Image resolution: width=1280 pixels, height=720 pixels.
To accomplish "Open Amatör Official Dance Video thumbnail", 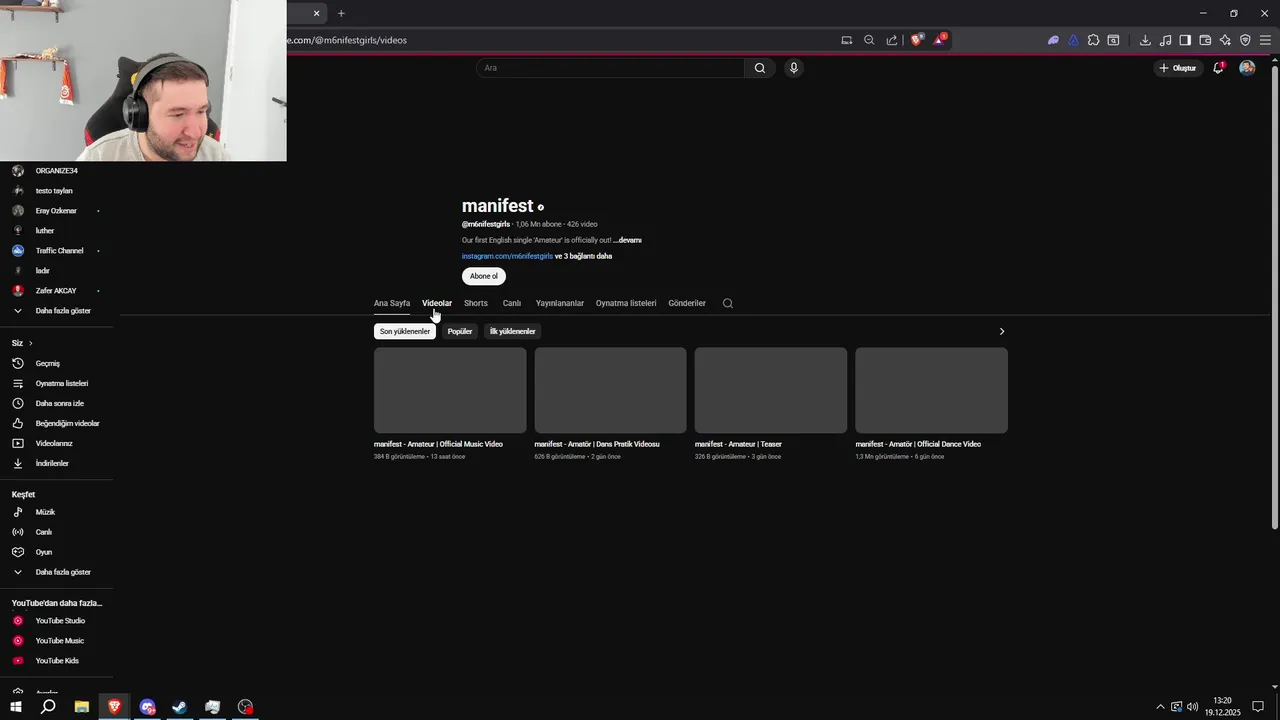I will [932, 390].
